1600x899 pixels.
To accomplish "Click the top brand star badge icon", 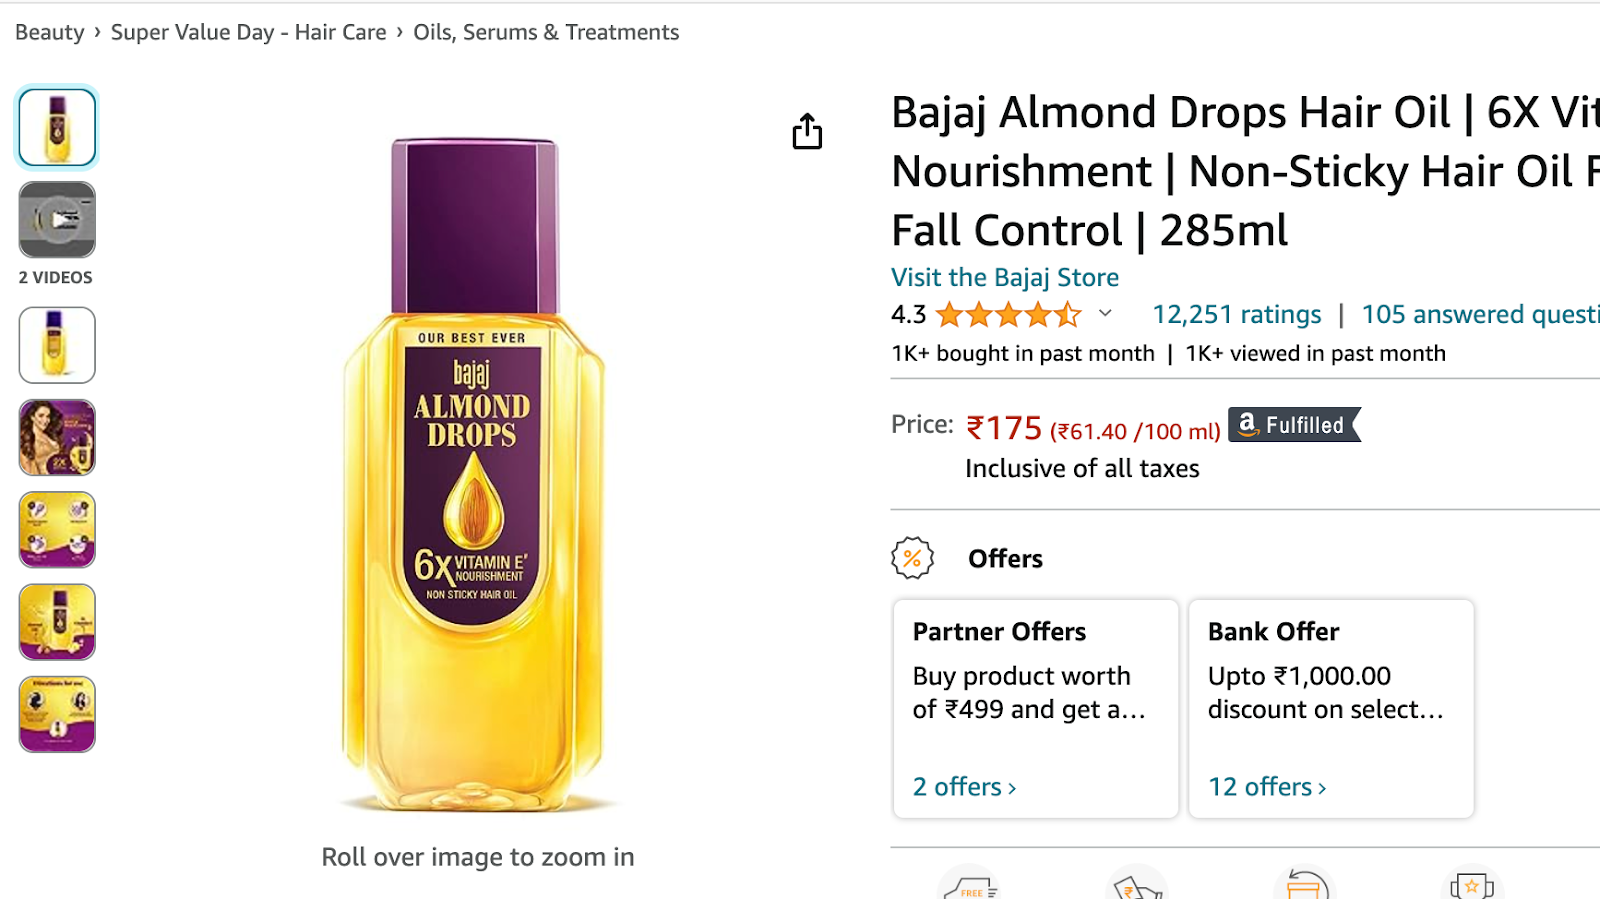I will [x=1471, y=885].
